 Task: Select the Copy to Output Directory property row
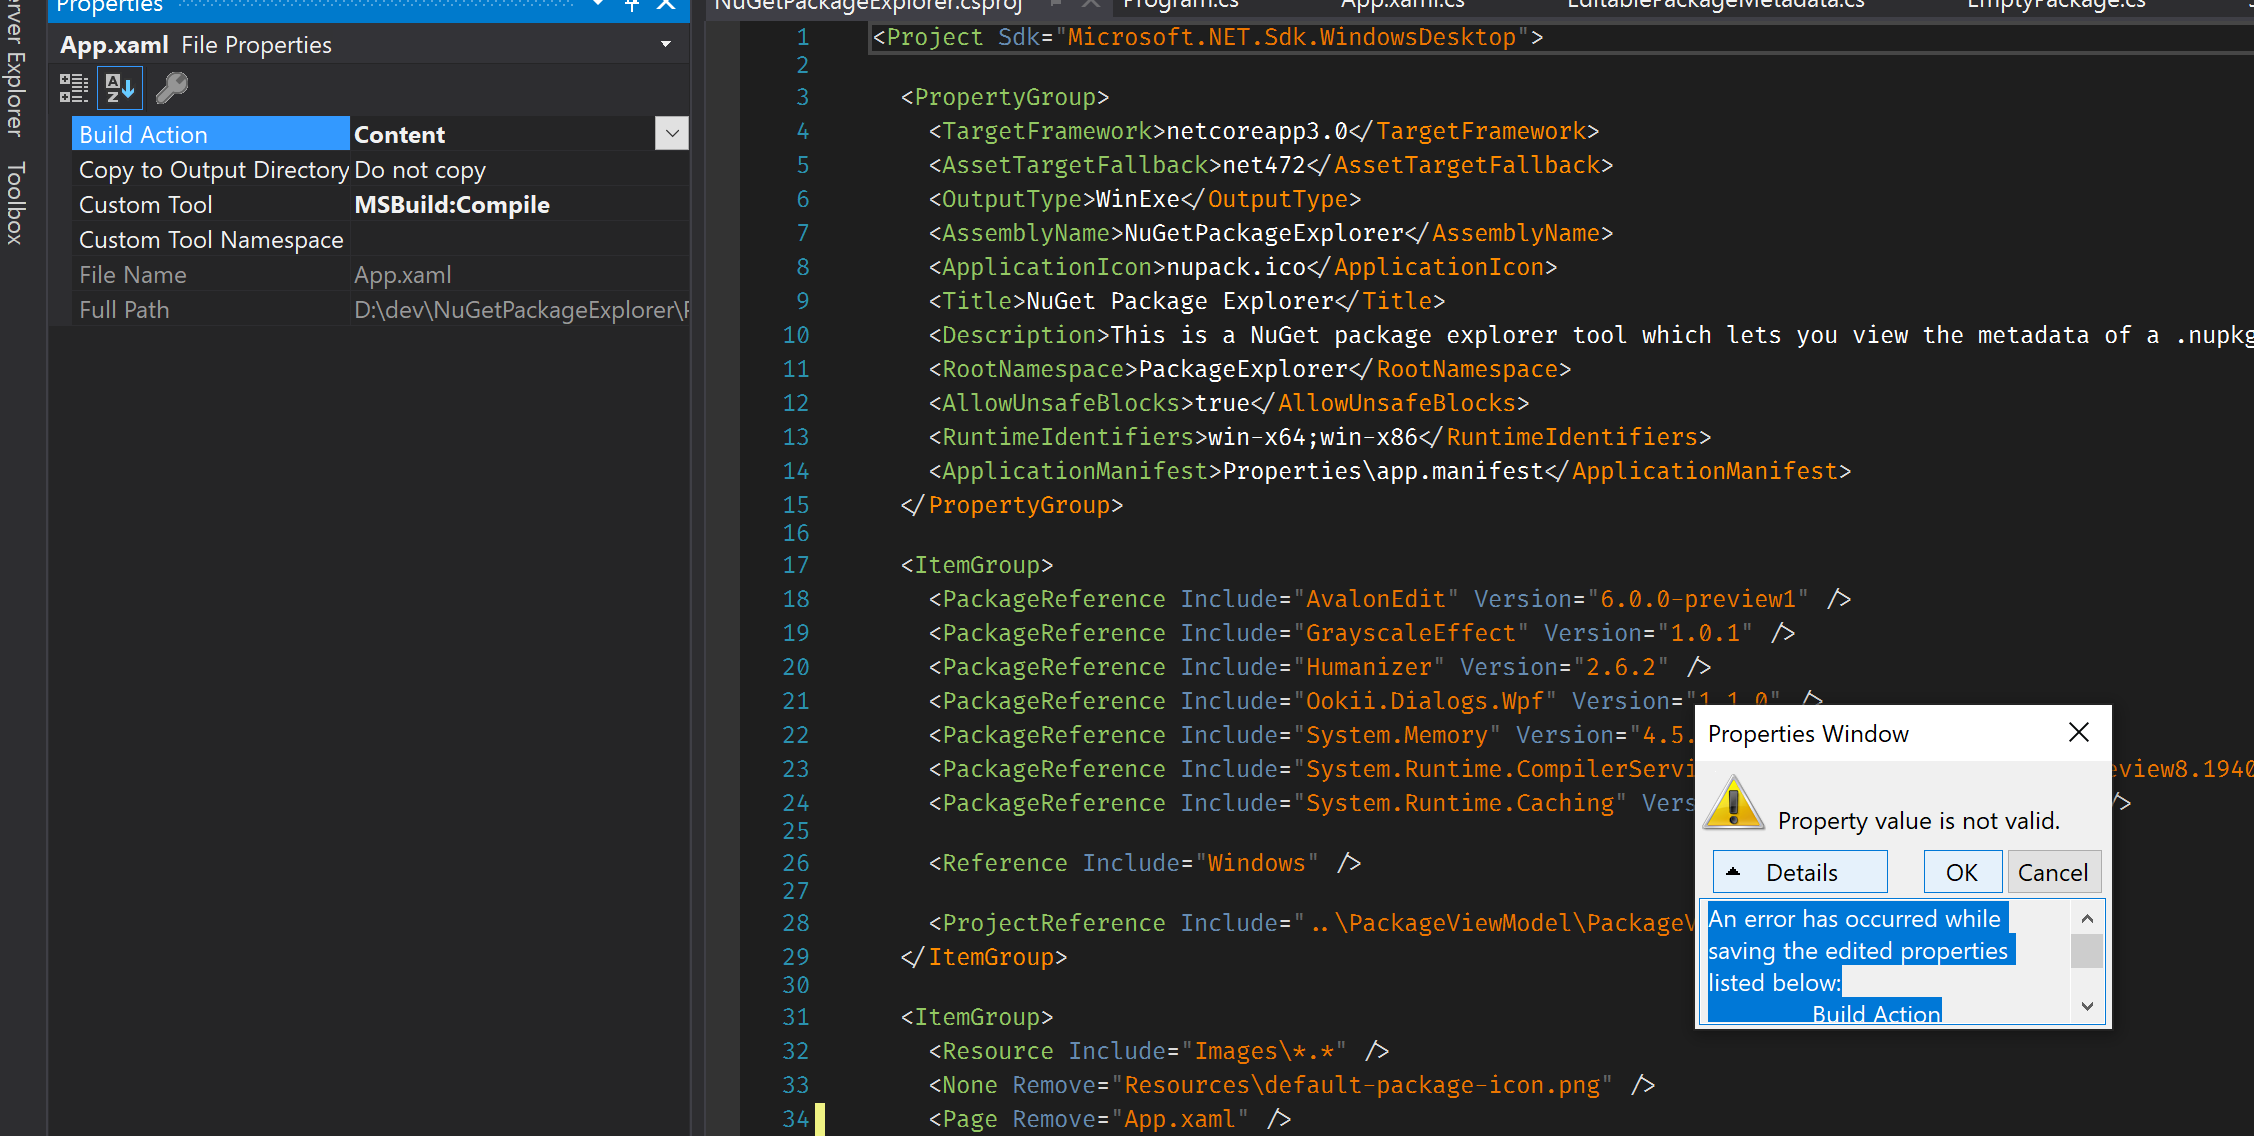(213, 169)
